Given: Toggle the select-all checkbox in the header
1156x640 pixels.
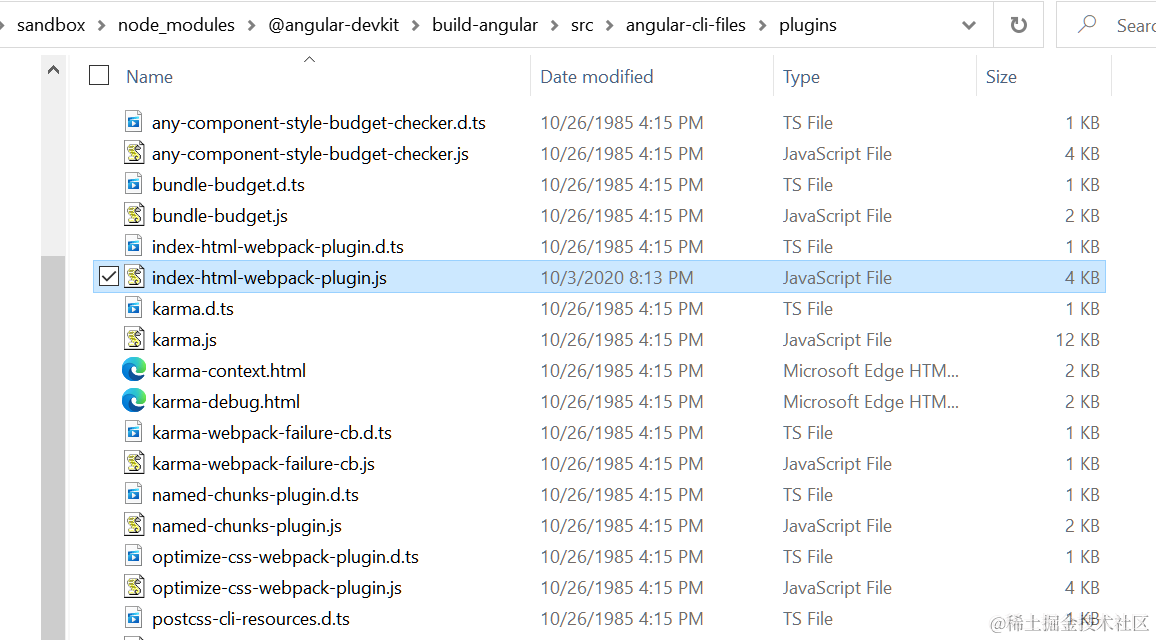Looking at the screenshot, I should 99,75.
